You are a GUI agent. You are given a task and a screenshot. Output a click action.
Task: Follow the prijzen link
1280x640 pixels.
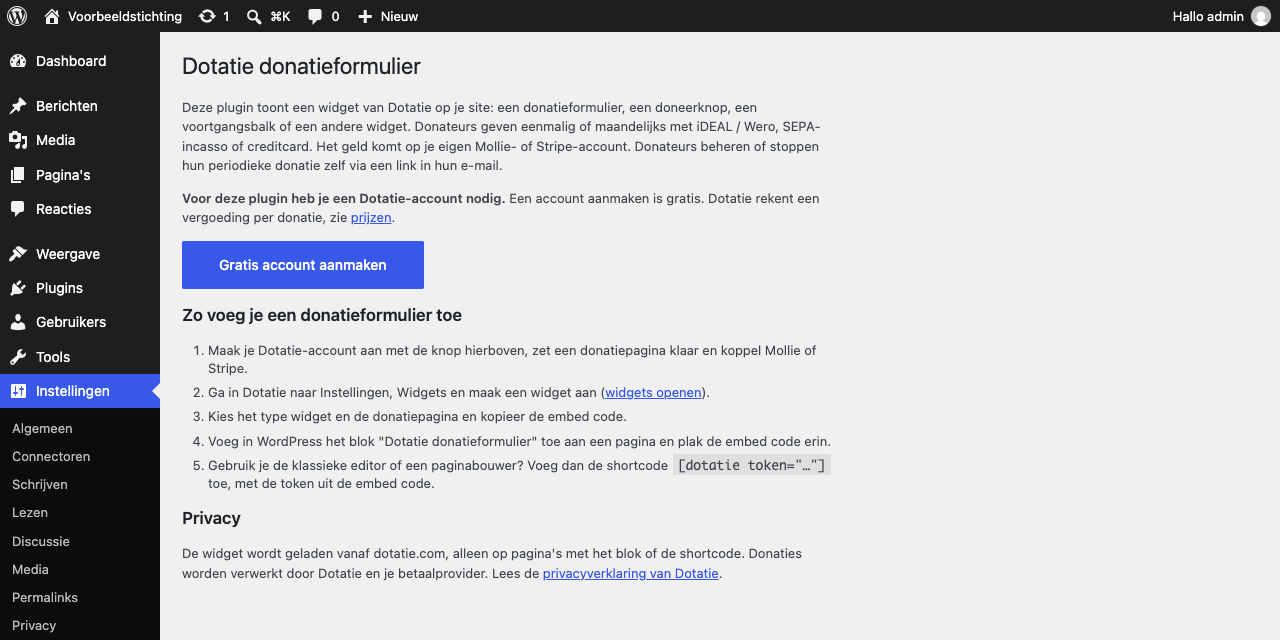[371, 217]
